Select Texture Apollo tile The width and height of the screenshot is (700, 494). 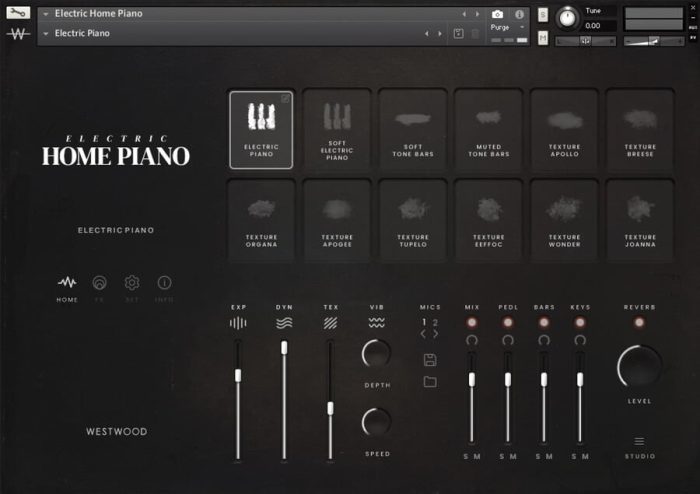pos(565,130)
